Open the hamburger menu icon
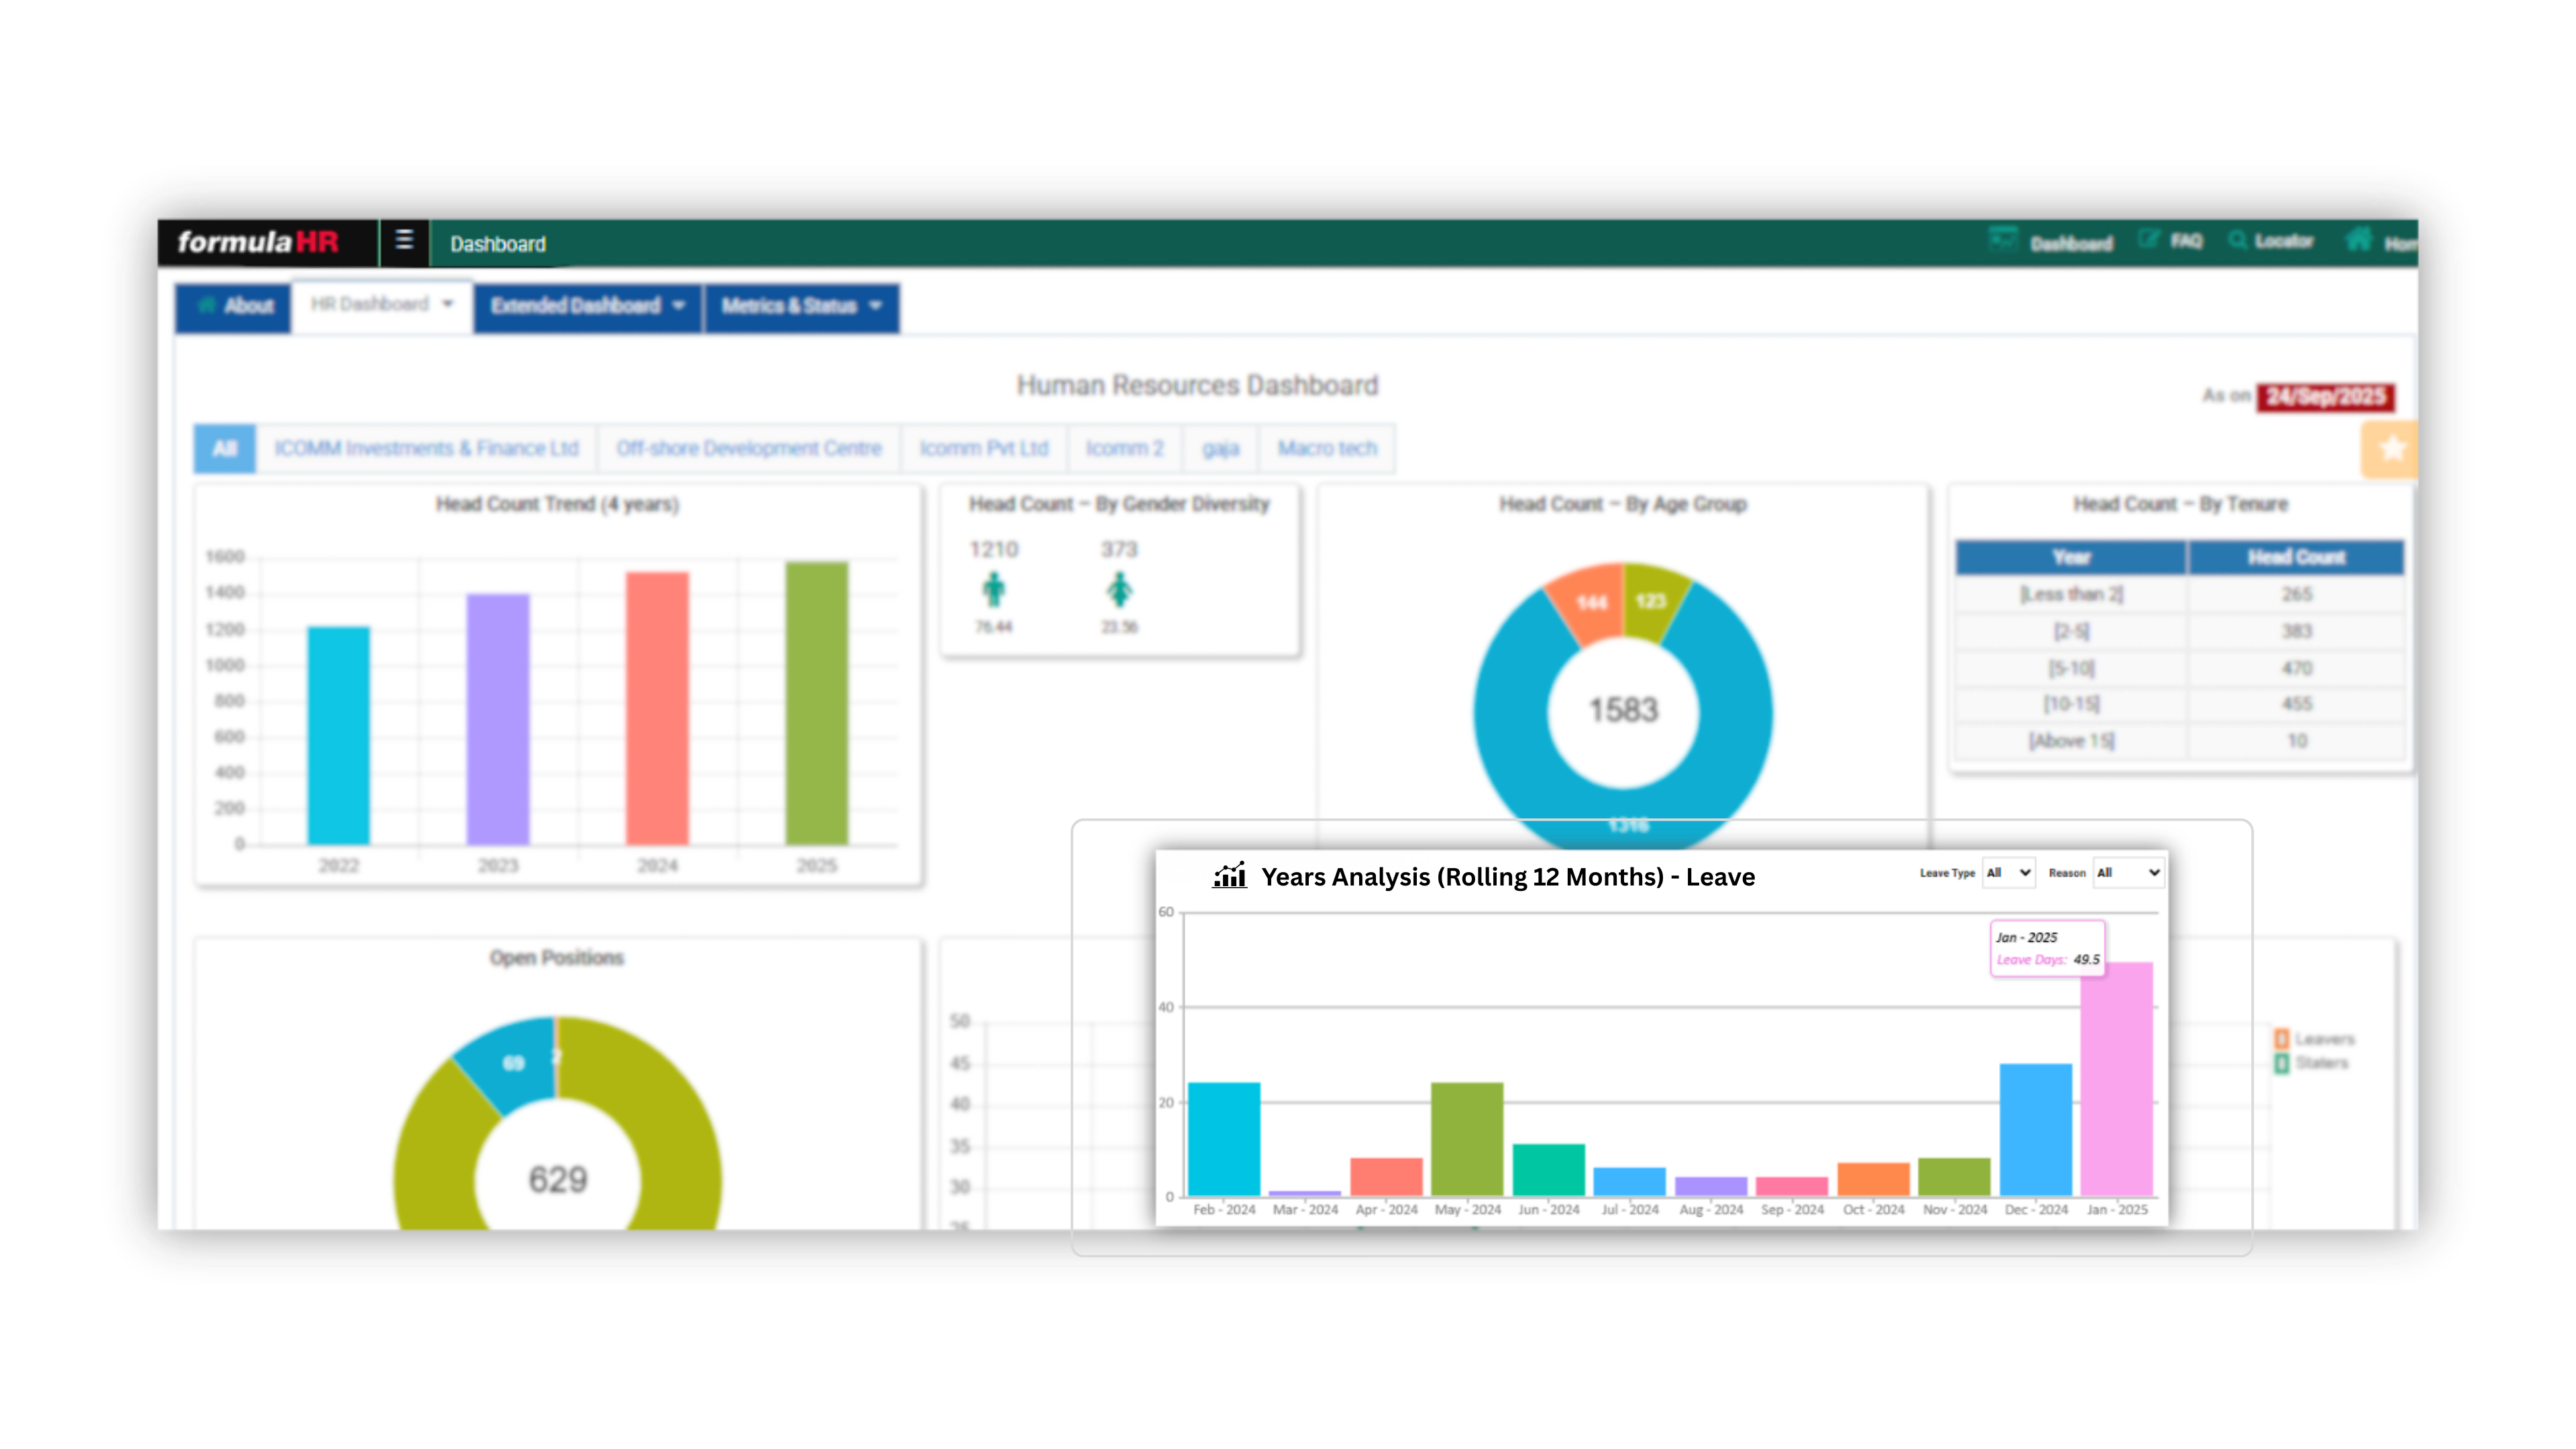2576x1449 pixels. 404,241
